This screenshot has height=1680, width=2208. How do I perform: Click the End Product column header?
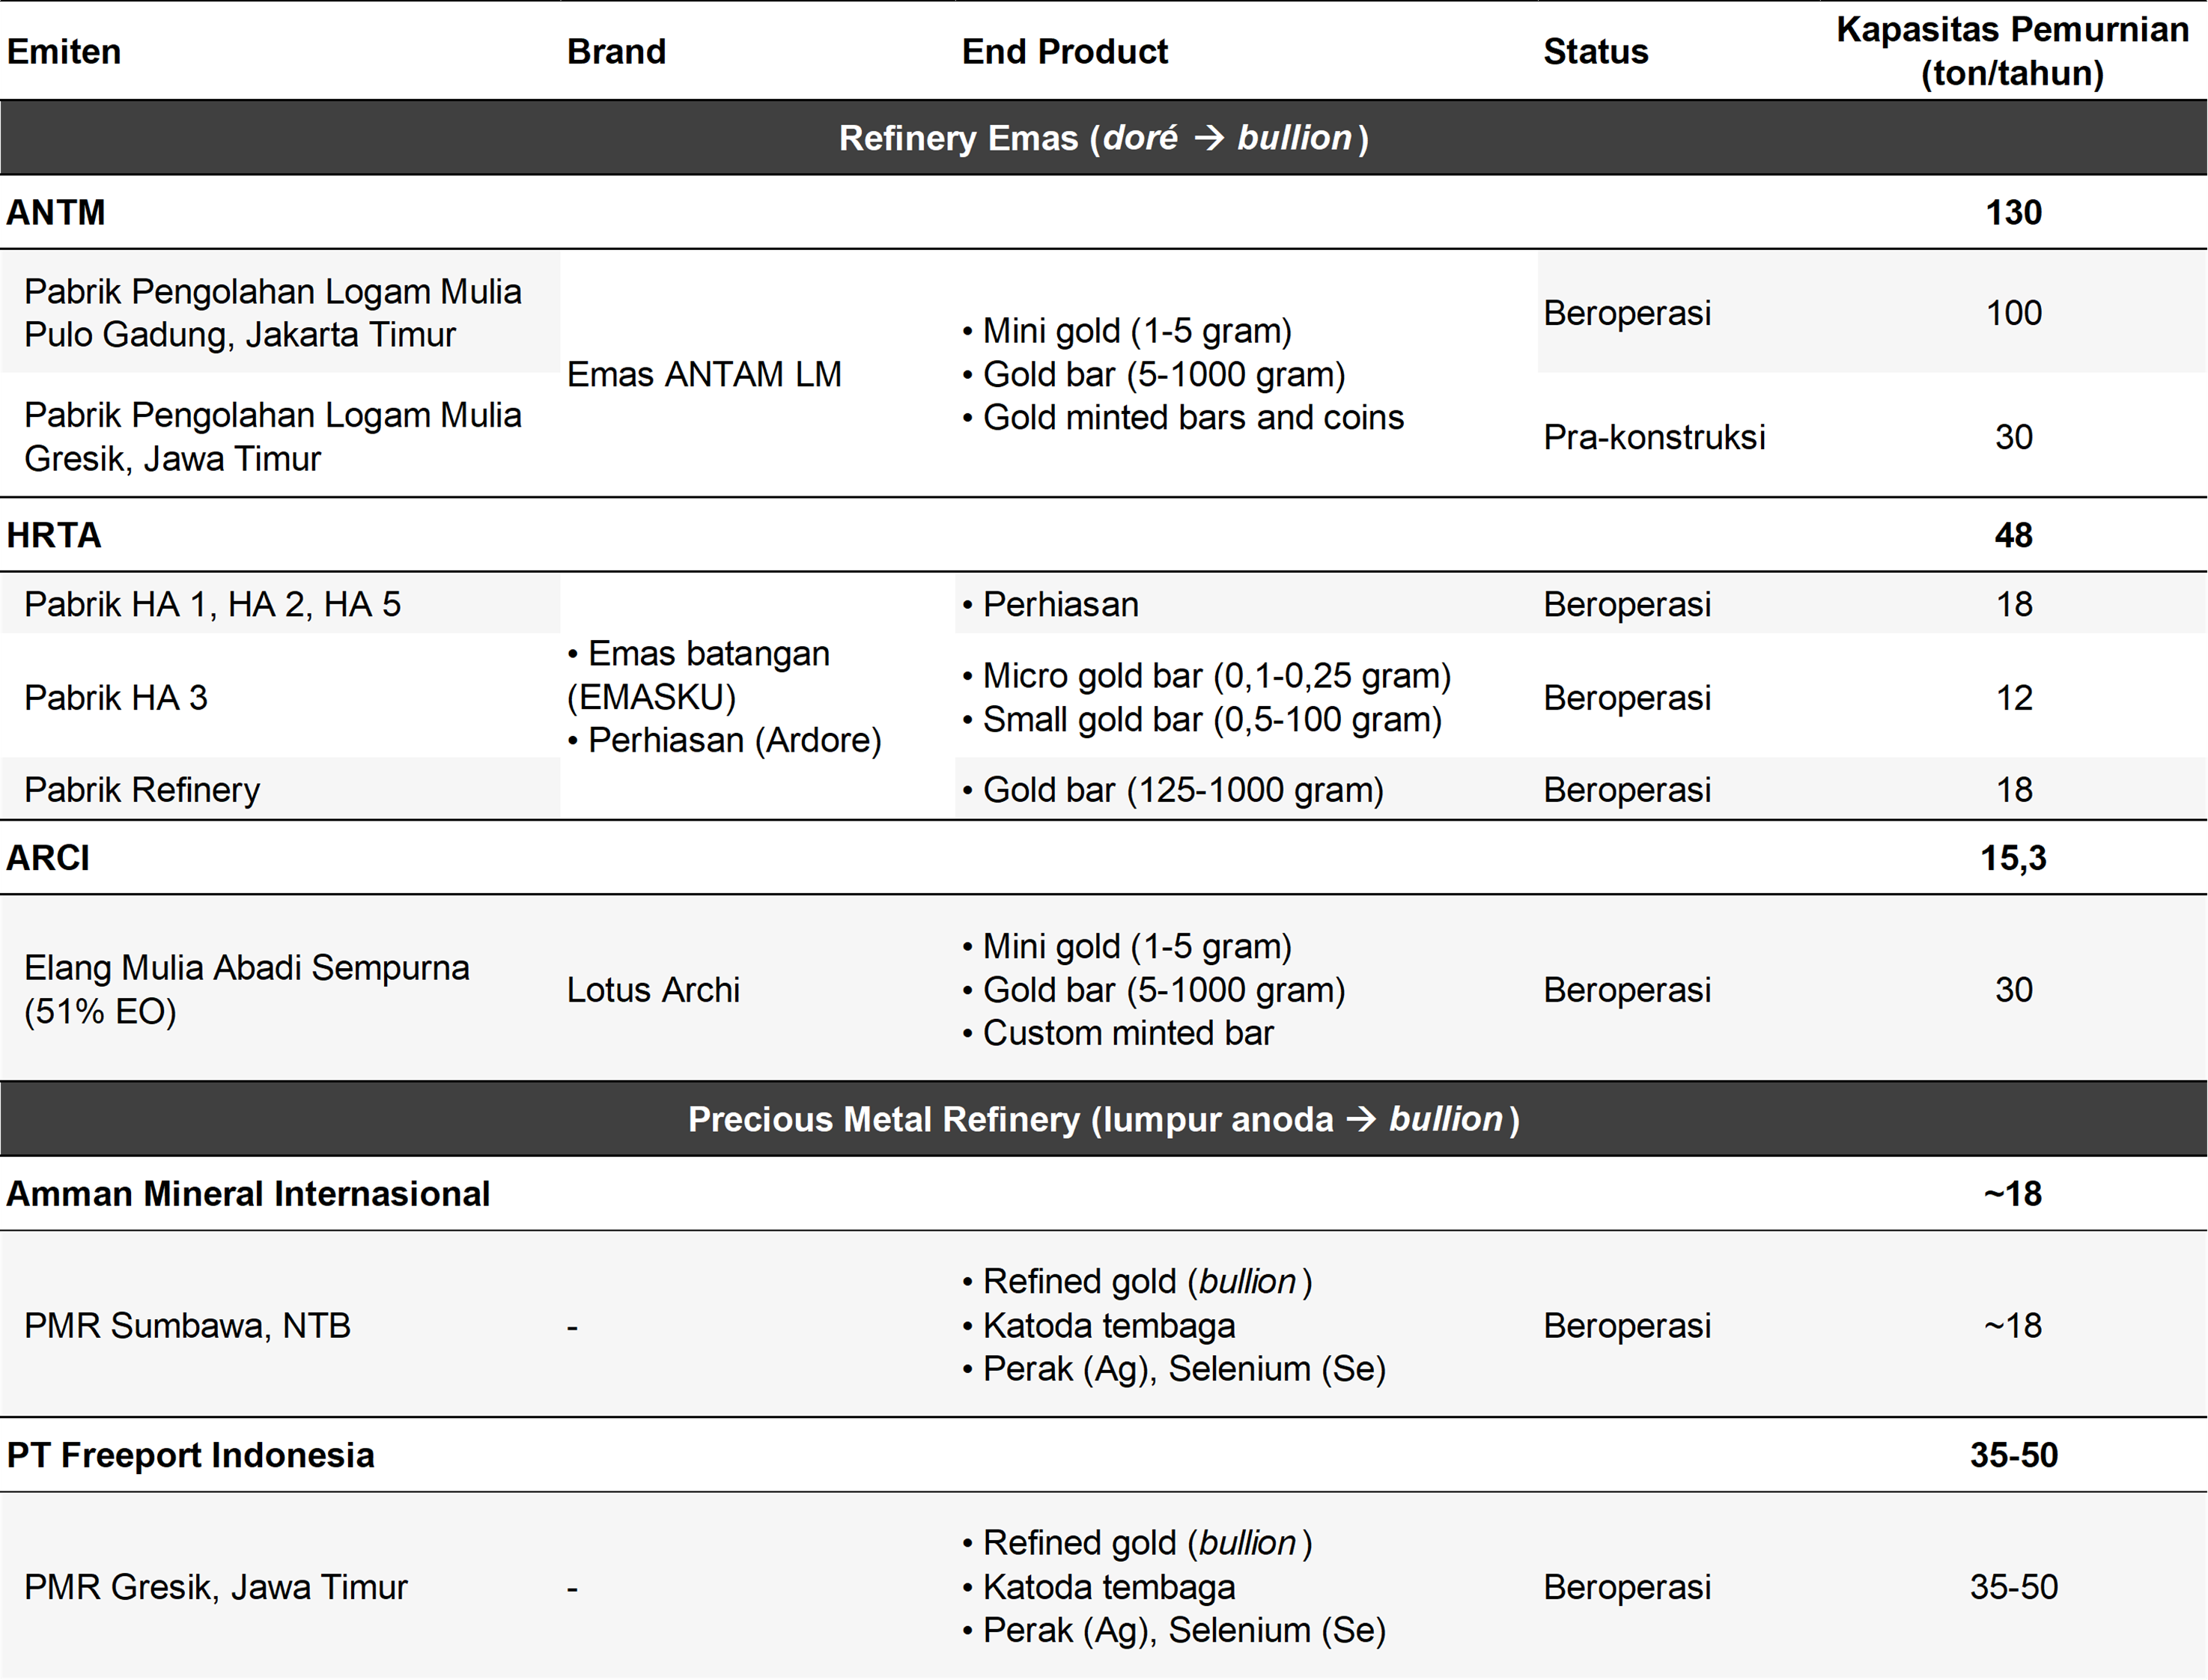click(1064, 52)
